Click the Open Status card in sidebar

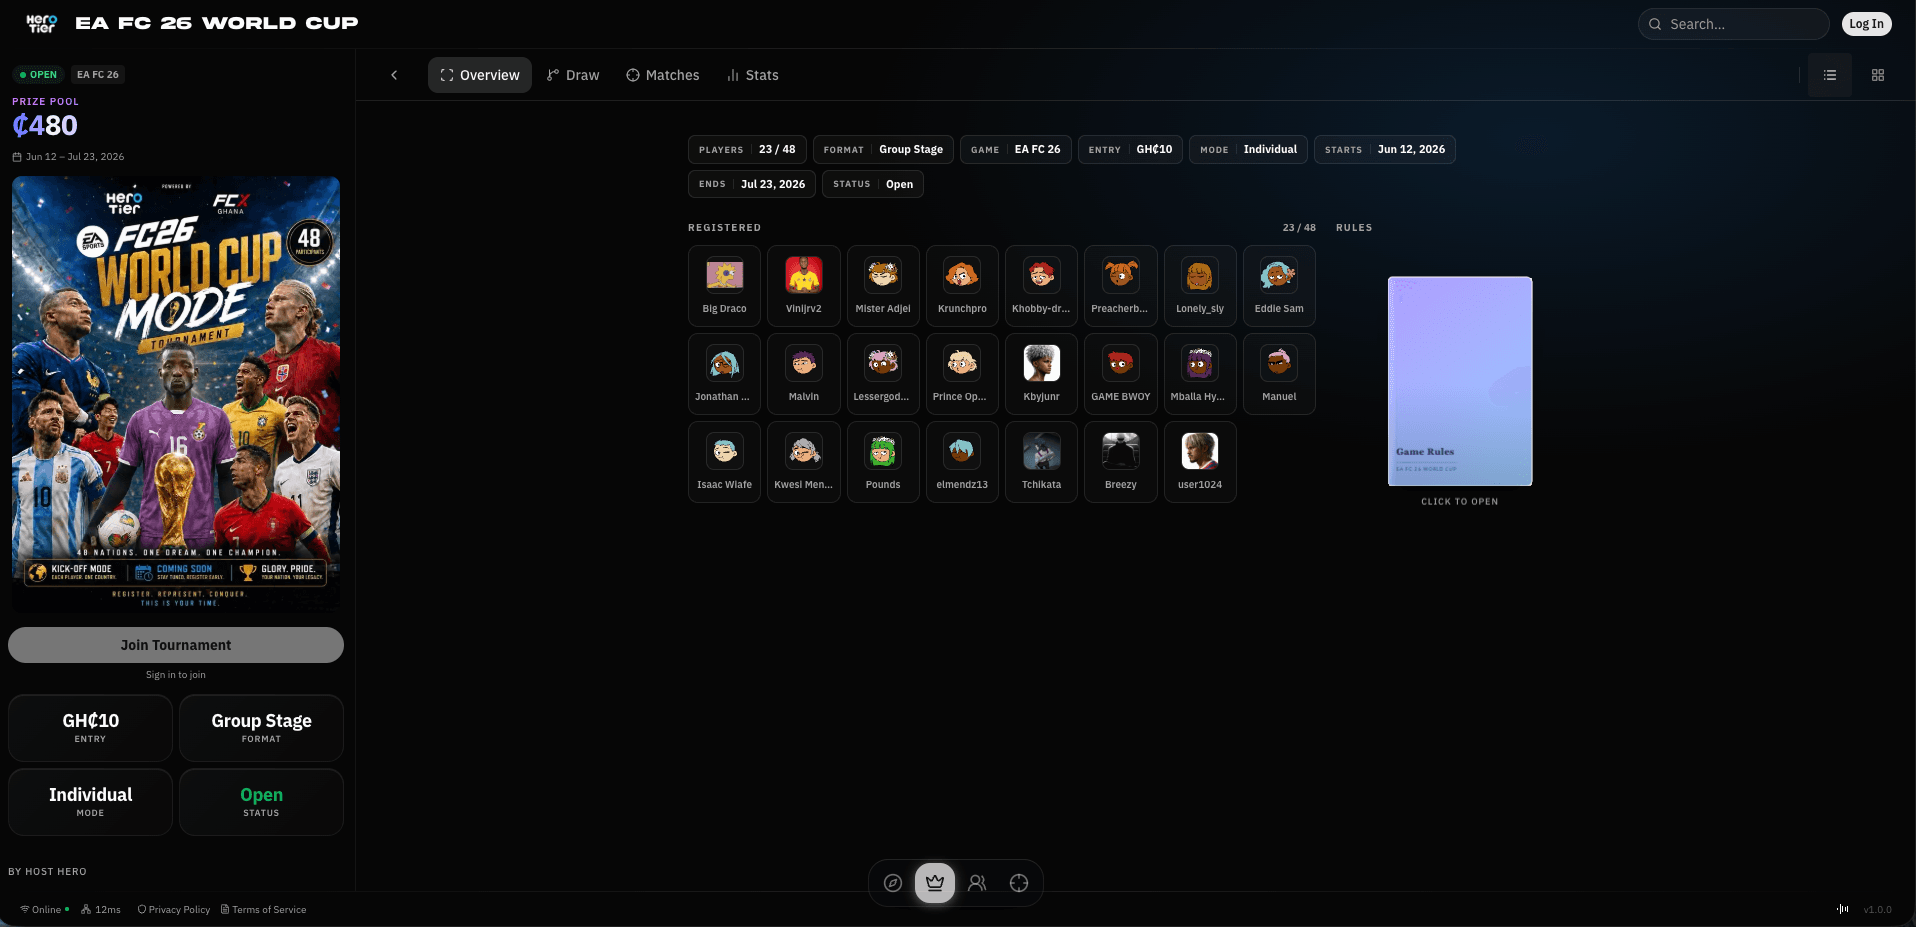pyautogui.click(x=261, y=802)
